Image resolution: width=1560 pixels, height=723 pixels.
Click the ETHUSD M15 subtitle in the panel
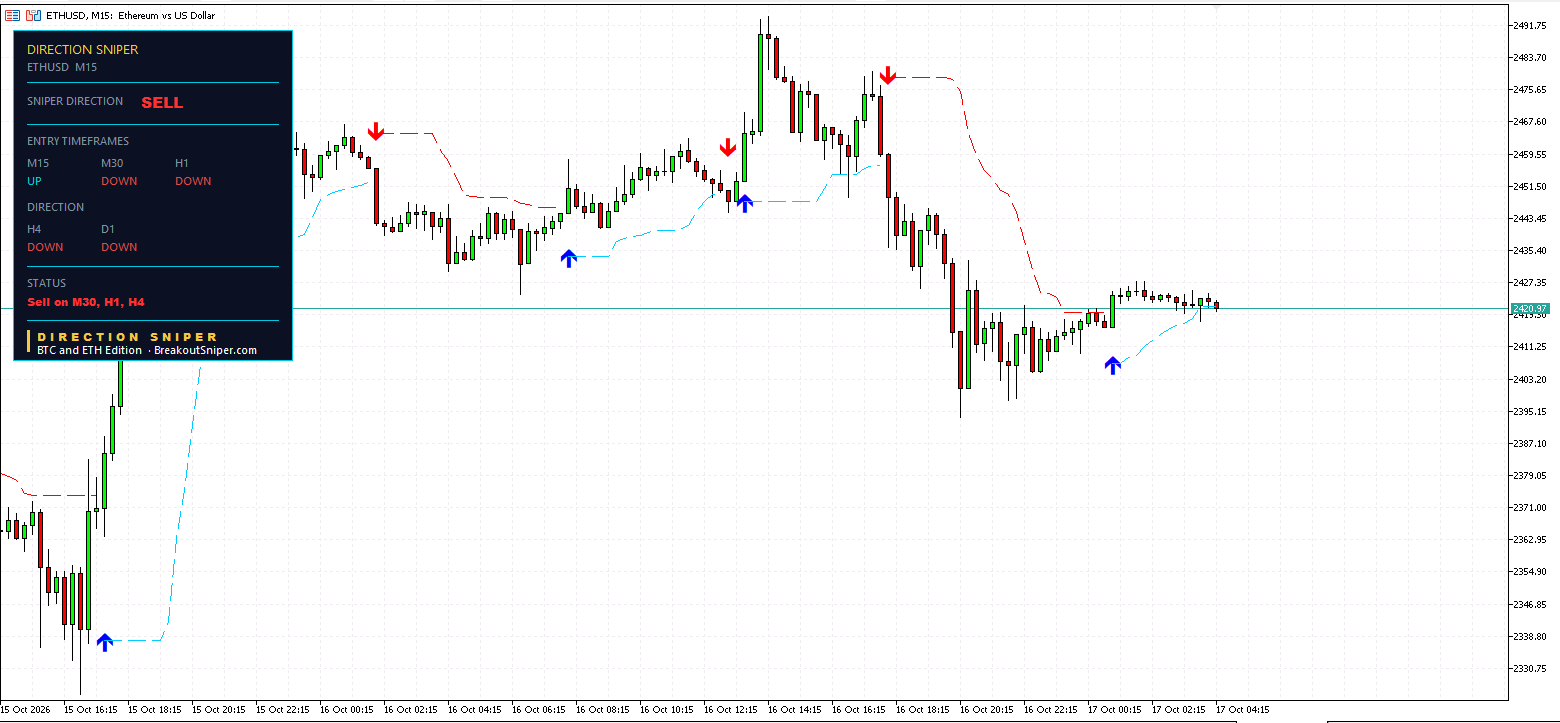tap(62, 67)
